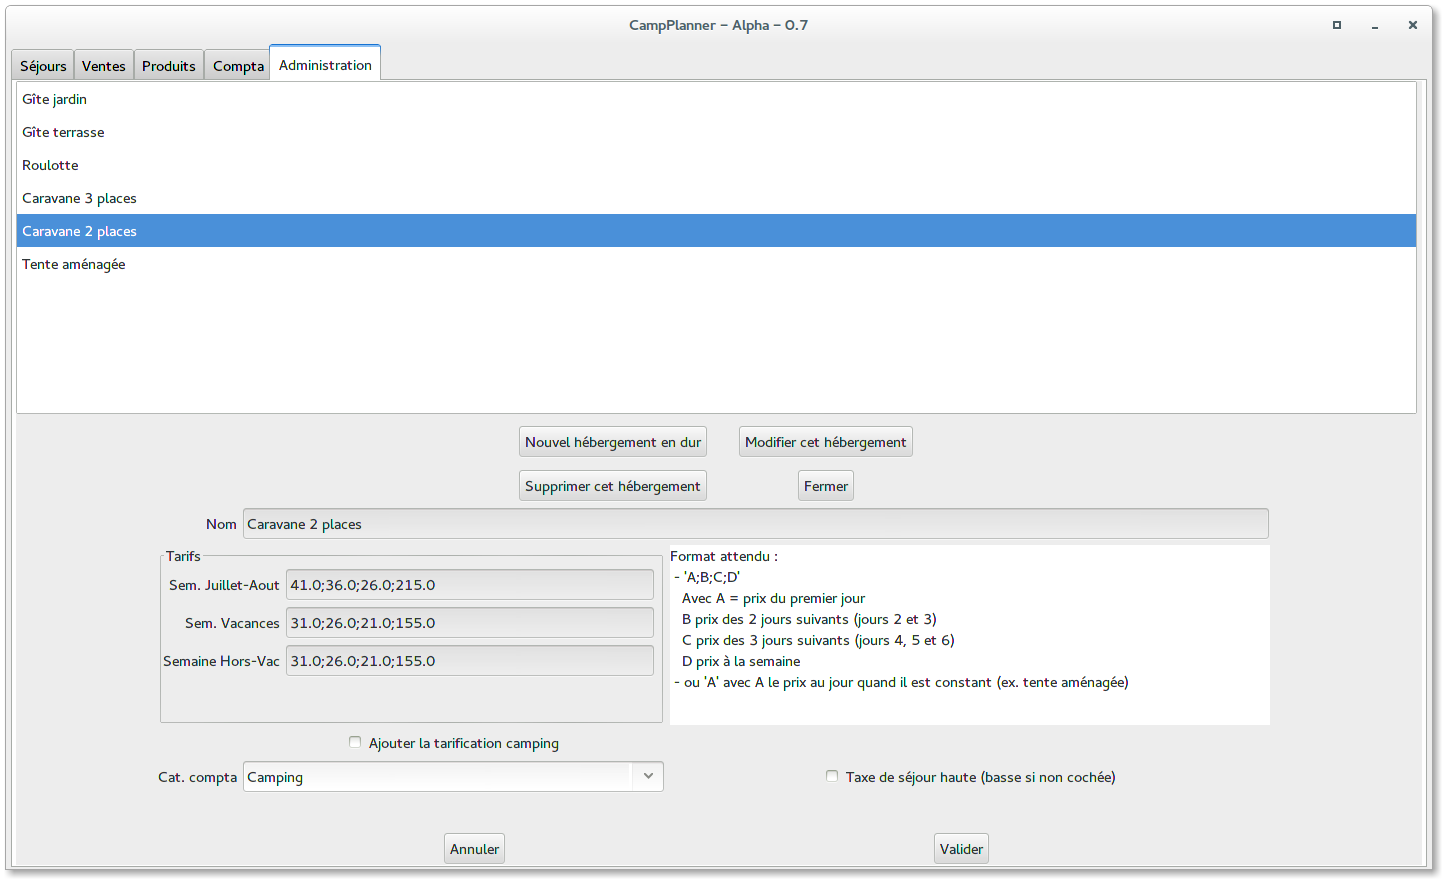The height and width of the screenshot is (879, 1442).
Task: Select the Compta tab
Action: (x=238, y=66)
